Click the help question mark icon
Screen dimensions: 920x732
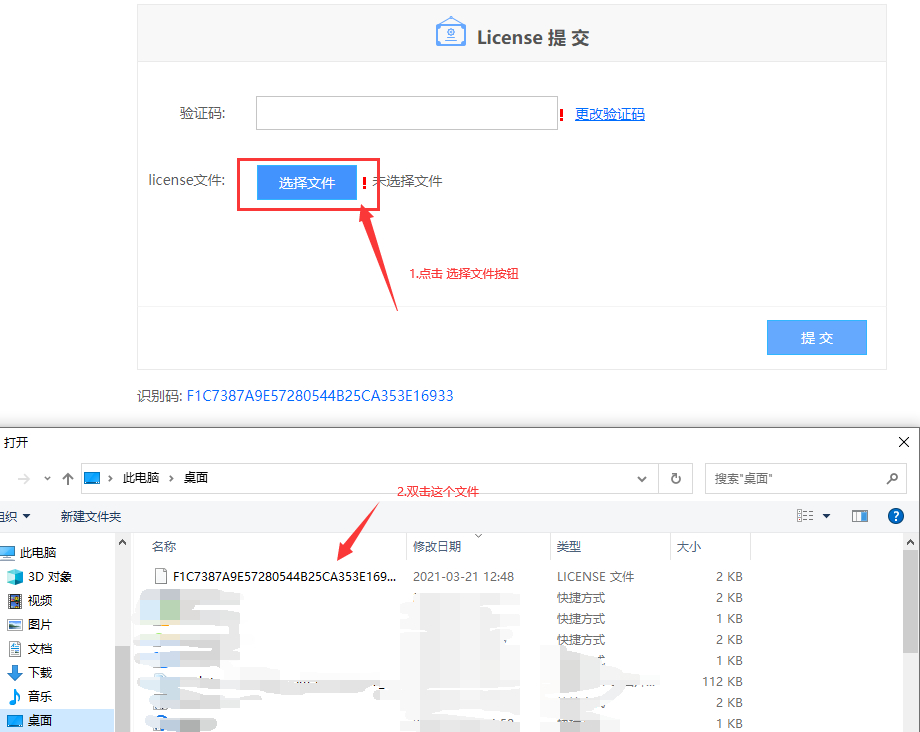(897, 515)
